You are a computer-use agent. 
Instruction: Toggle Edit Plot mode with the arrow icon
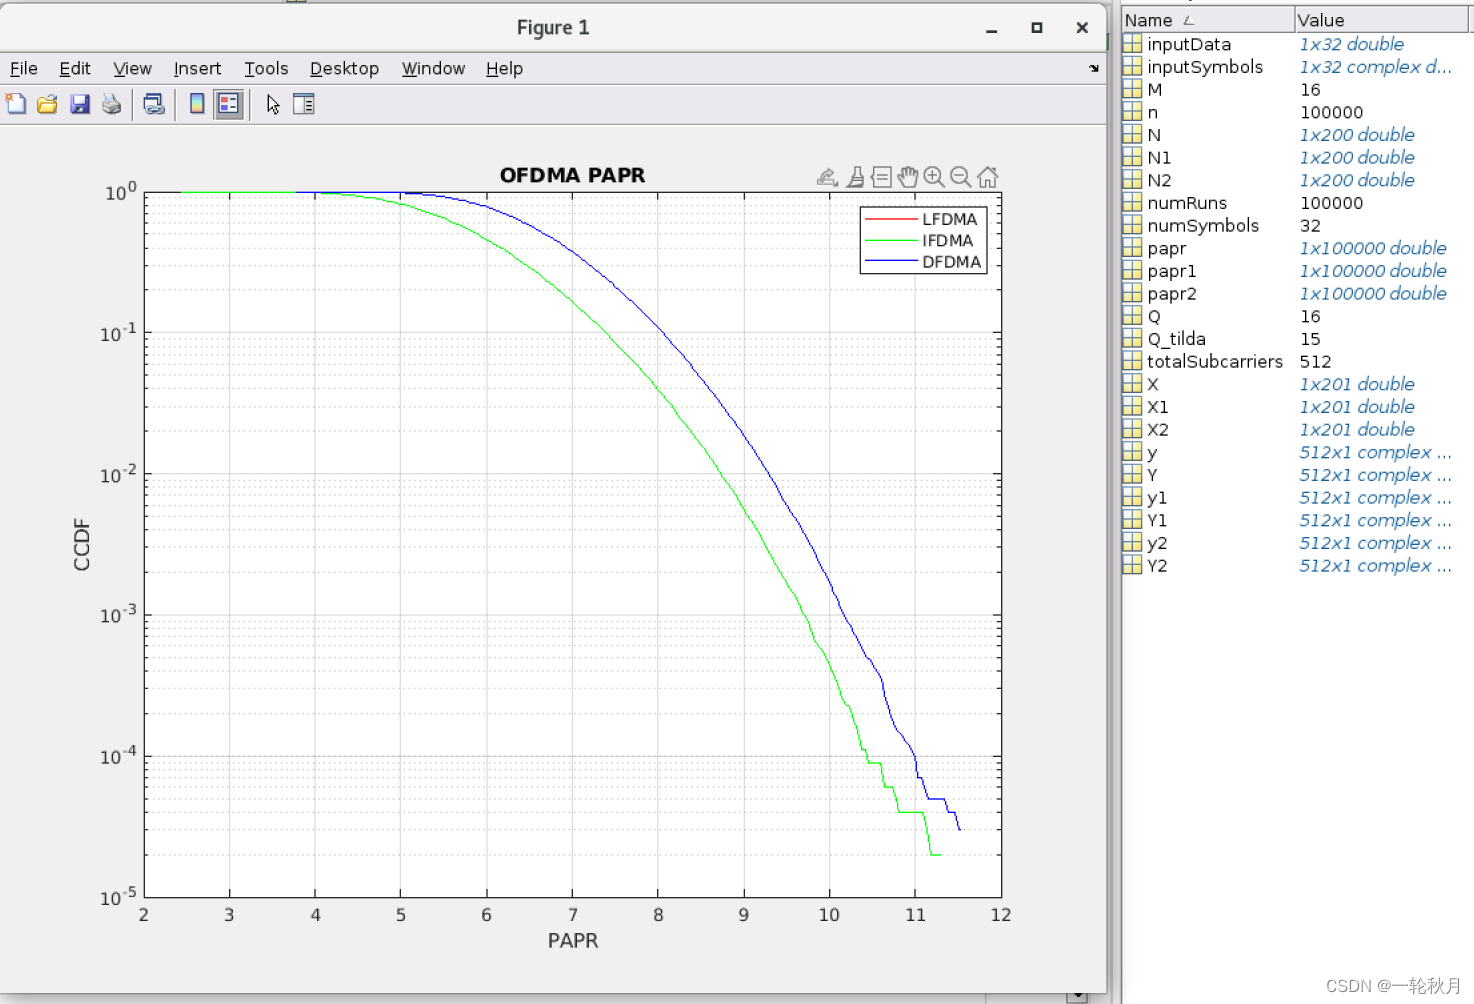click(x=272, y=104)
